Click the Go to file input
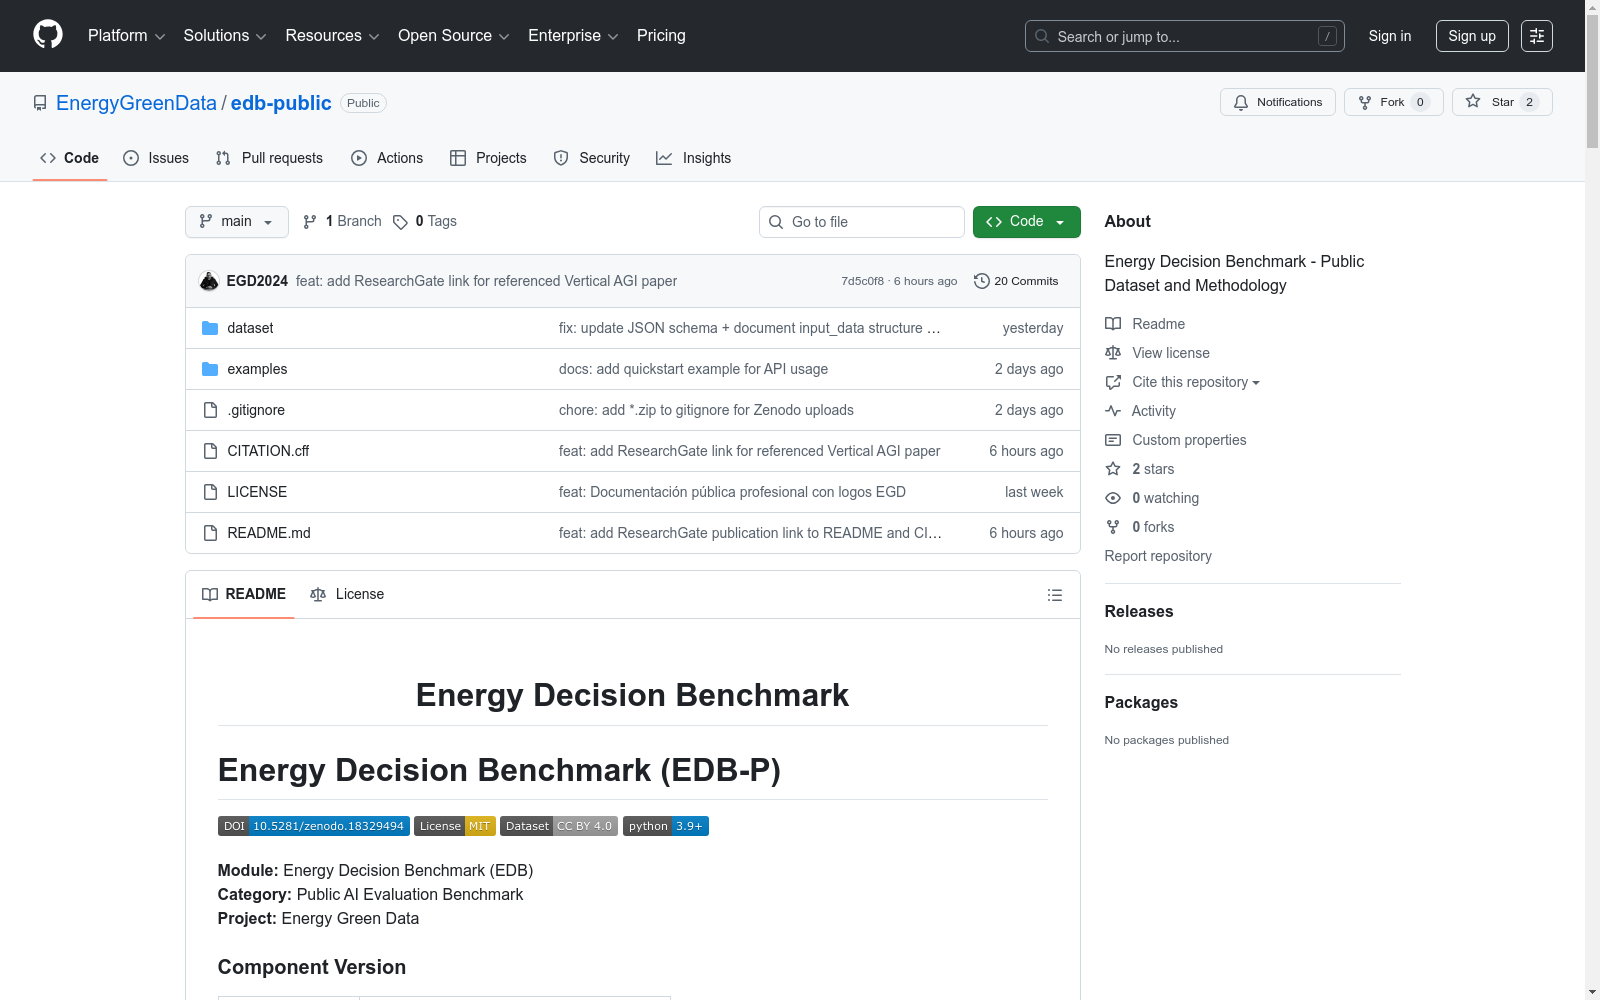 pyautogui.click(x=862, y=222)
